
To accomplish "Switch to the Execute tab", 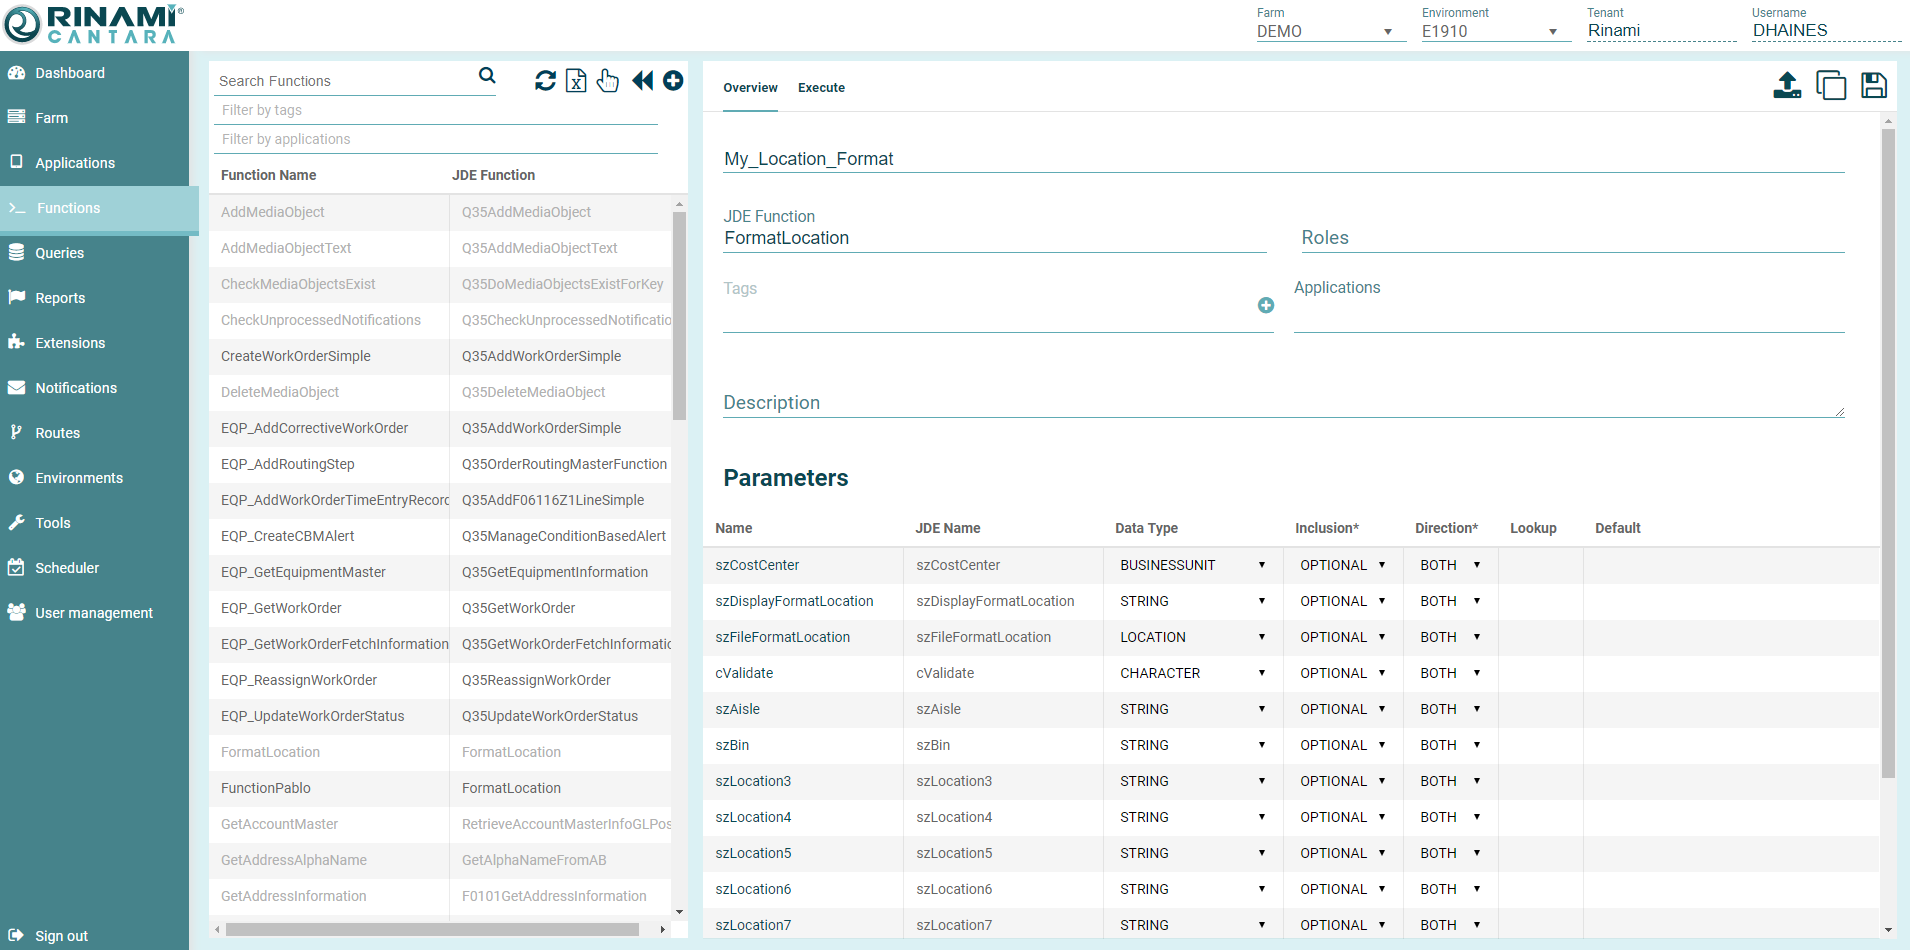I will click(821, 88).
